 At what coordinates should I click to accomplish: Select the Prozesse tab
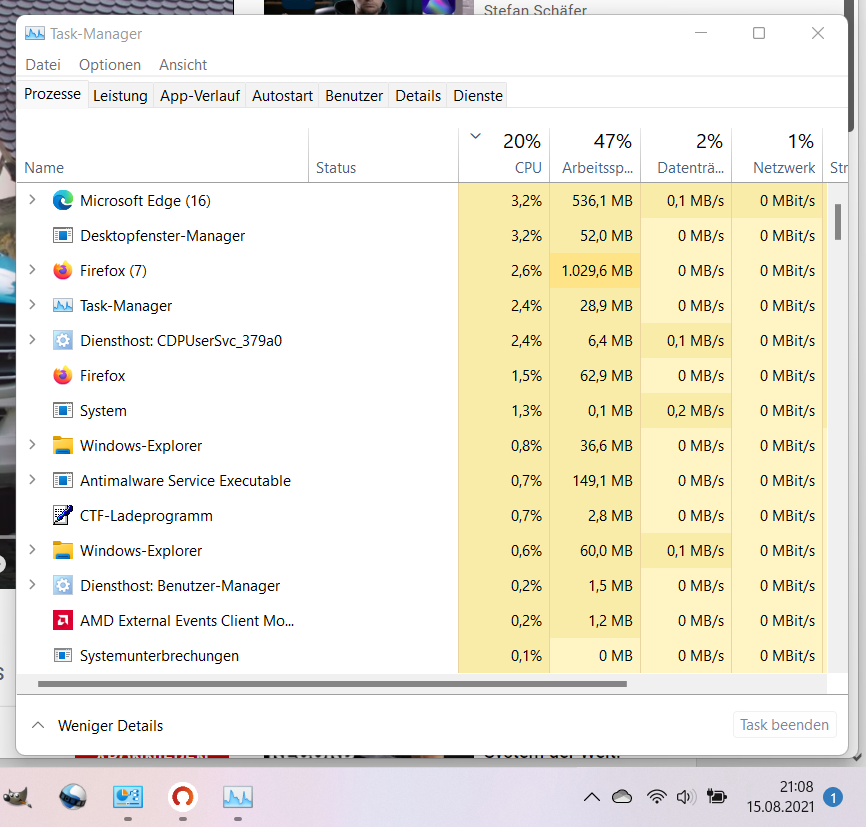click(x=52, y=94)
